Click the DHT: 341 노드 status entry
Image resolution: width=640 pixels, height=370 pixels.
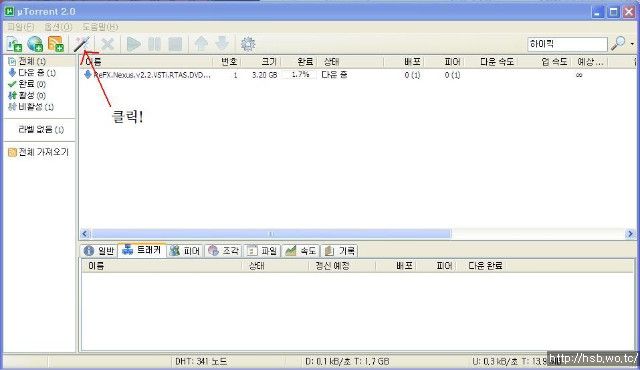click(x=201, y=361)
